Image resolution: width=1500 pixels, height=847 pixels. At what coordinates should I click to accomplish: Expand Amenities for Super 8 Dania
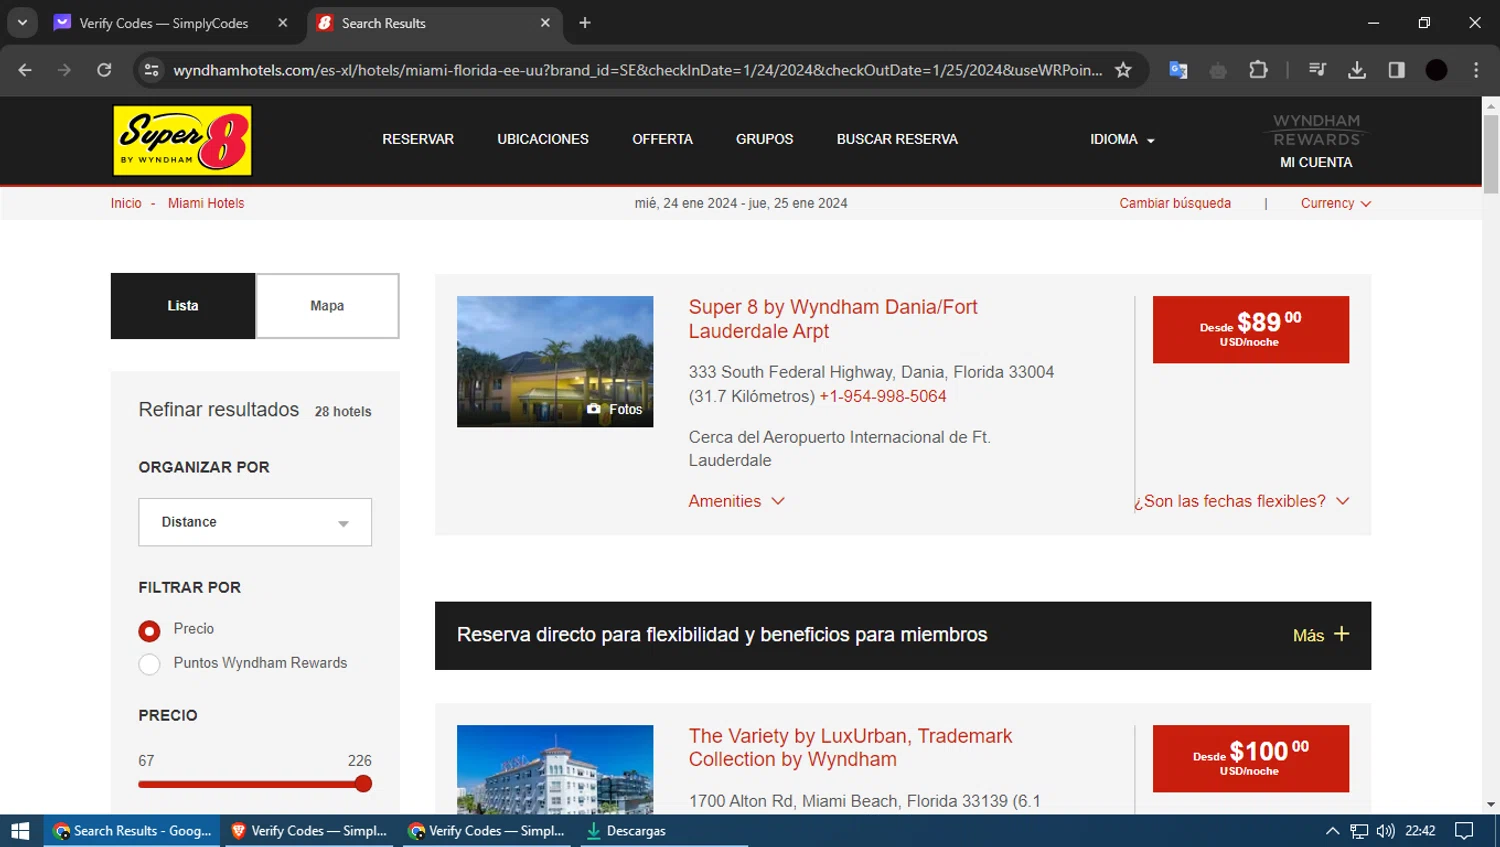coord(736,501)
